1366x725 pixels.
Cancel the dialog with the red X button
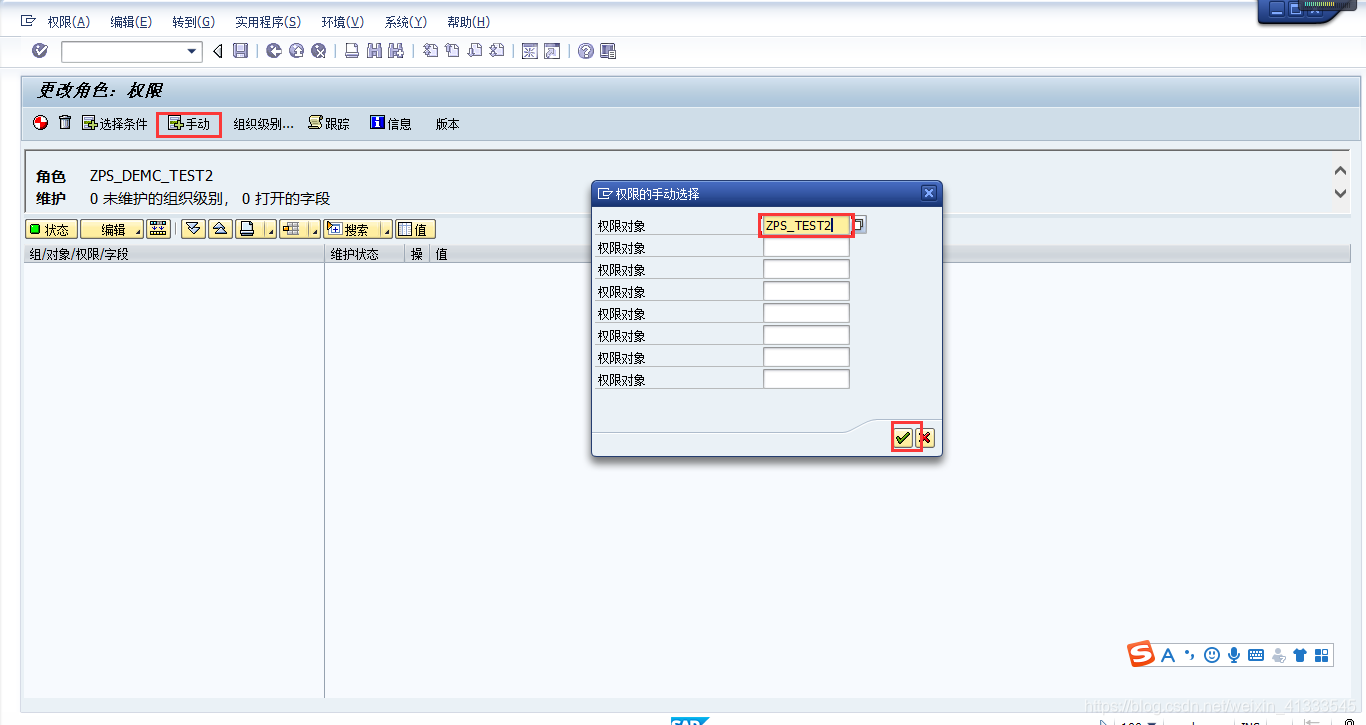coord(926,437)
